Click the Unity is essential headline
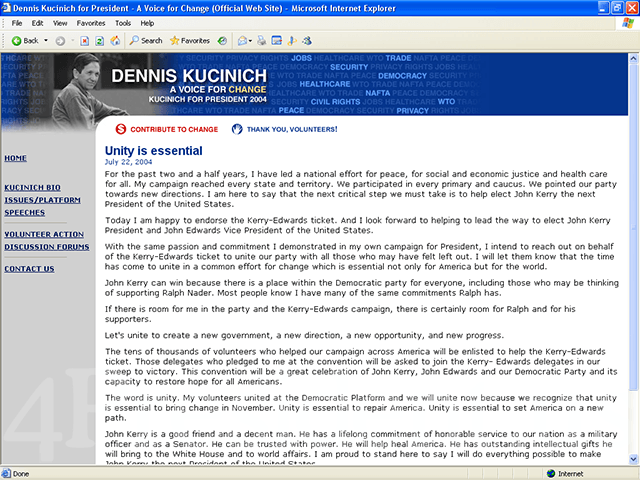Screen dimensions: 640x480 pos(153,151)
